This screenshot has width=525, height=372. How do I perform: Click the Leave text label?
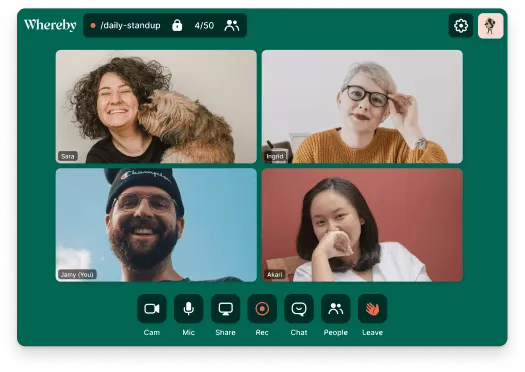pos(373,332)
